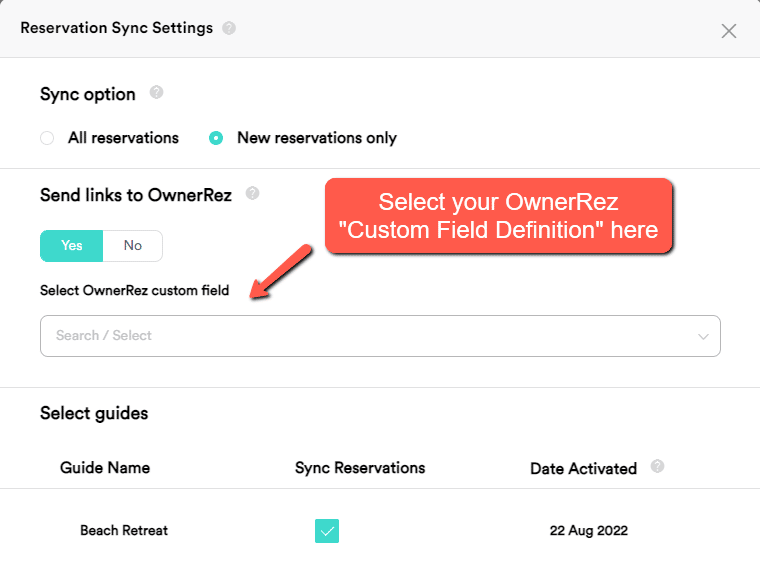
Task: Click the Guide Name column header
Action: 105,468
